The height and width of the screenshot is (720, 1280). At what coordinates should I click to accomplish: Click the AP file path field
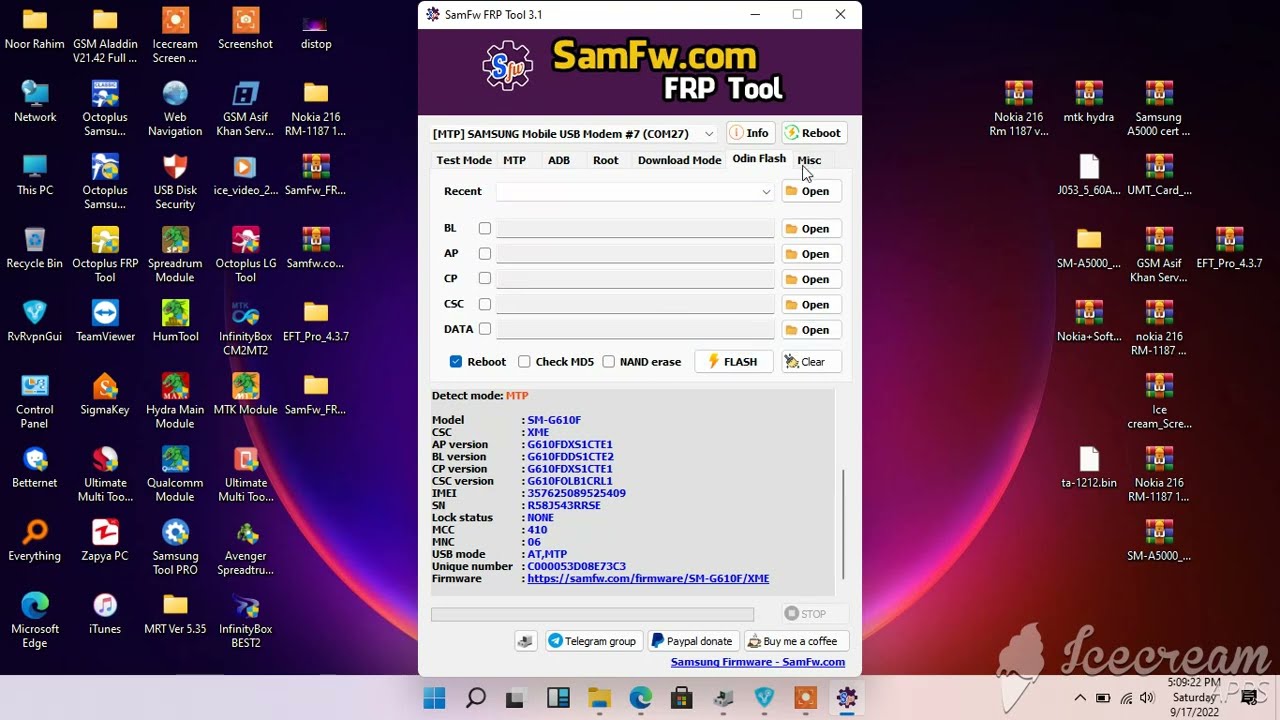635,254
